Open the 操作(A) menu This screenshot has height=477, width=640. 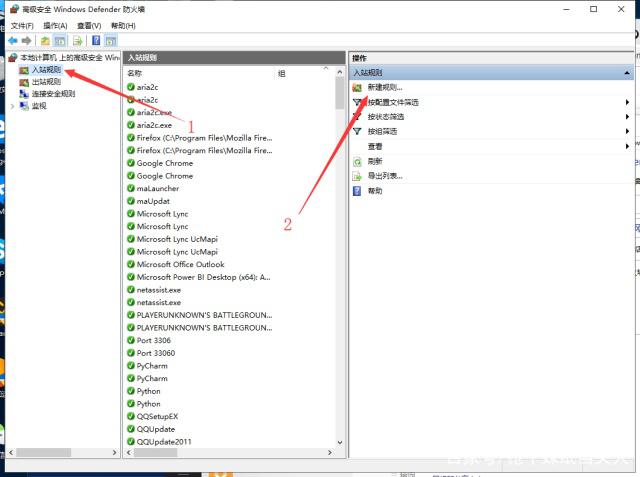coord(55,25)
